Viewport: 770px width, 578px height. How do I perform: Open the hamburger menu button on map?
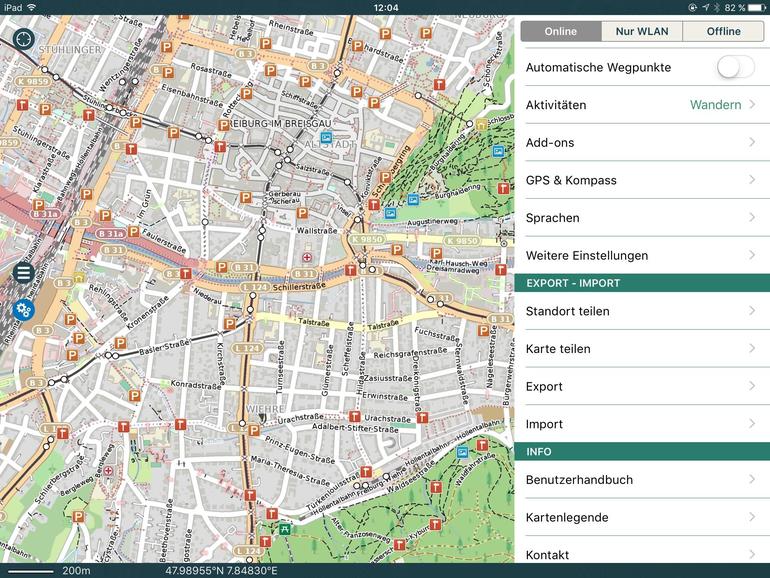point(24,272)
